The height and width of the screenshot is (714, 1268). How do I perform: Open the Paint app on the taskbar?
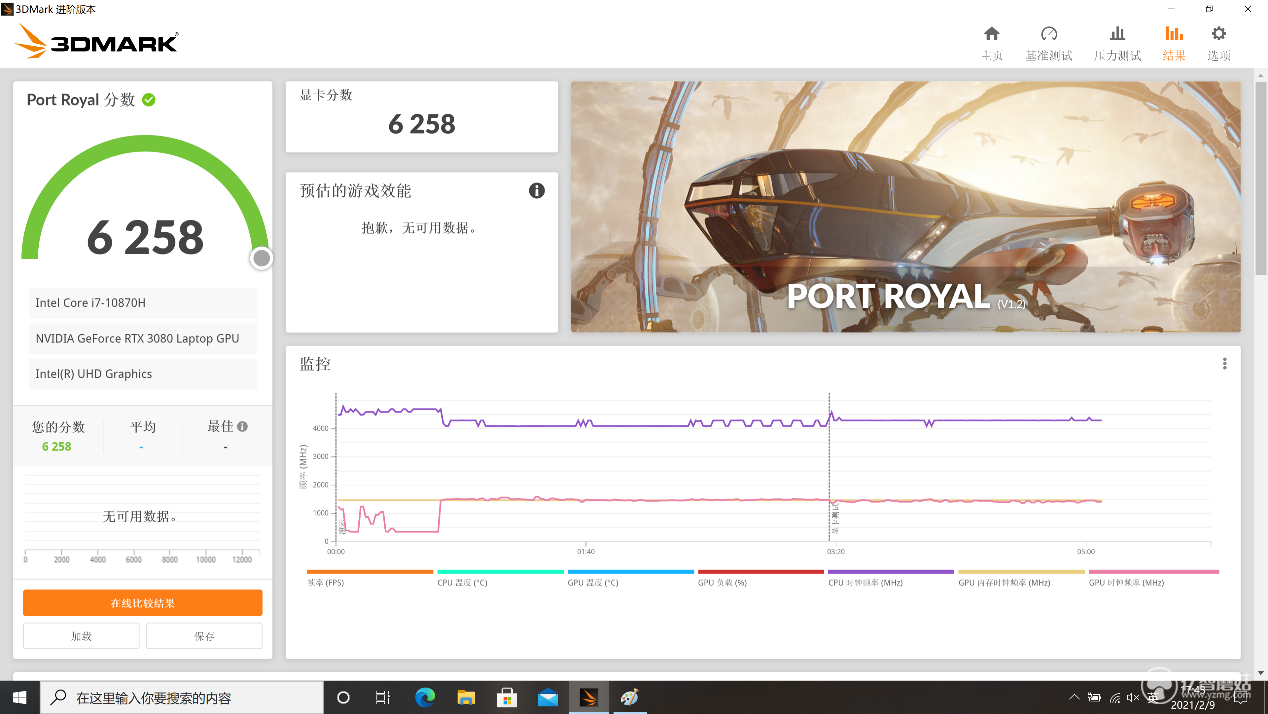pos(630,697)
